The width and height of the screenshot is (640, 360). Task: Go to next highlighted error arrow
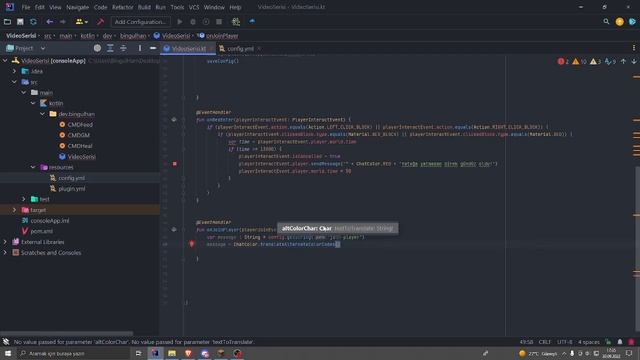(x=634, y=62)
